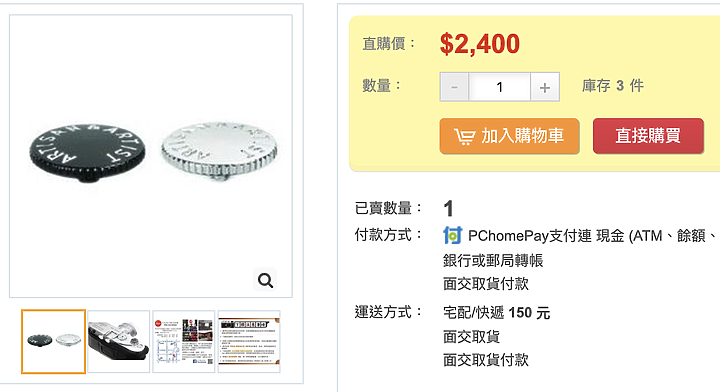Click the $2,400 price text
The image size is (720, 392).
[480, 44]
